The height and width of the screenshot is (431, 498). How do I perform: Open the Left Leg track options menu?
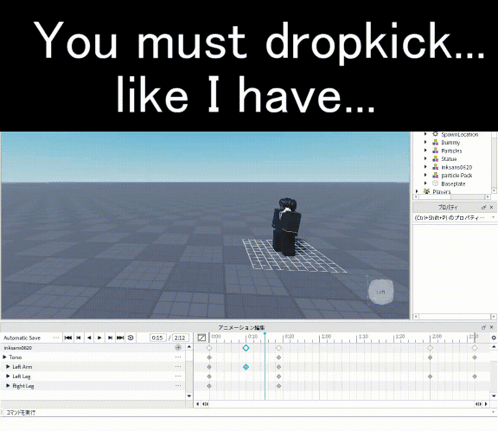(178, 376)
